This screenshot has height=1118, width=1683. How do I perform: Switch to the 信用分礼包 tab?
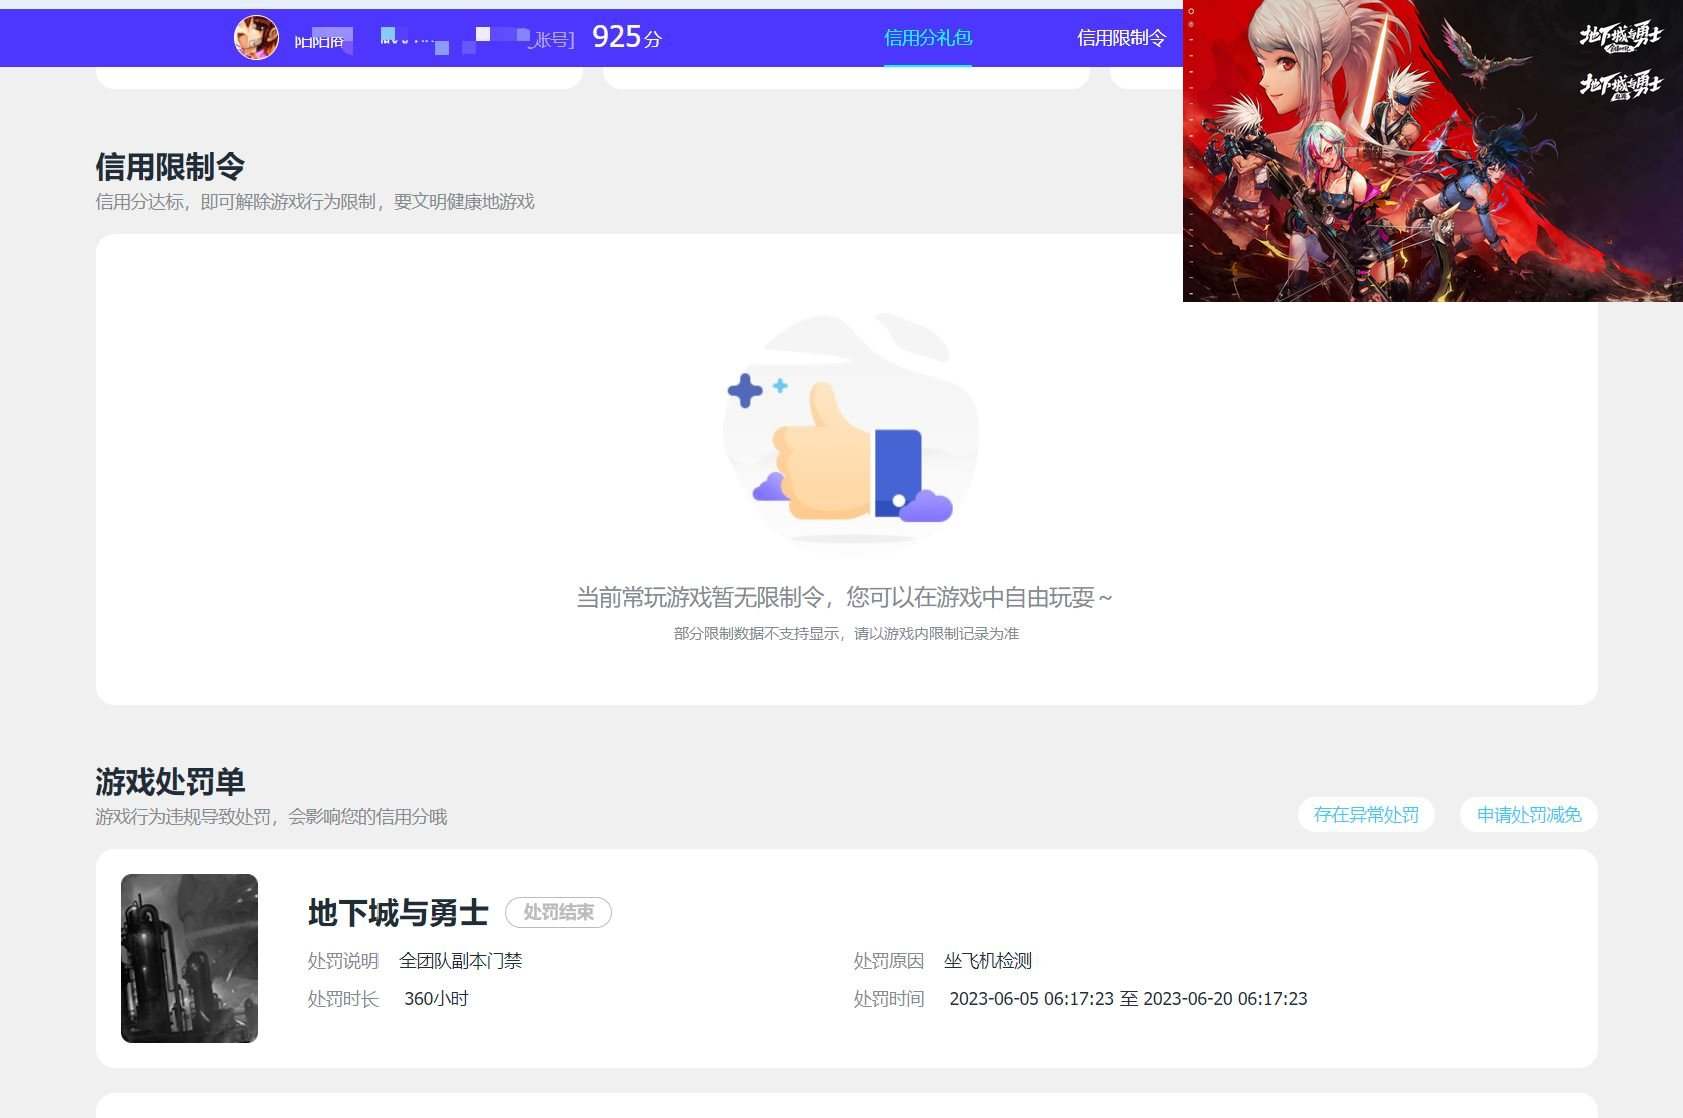point(928,38)
